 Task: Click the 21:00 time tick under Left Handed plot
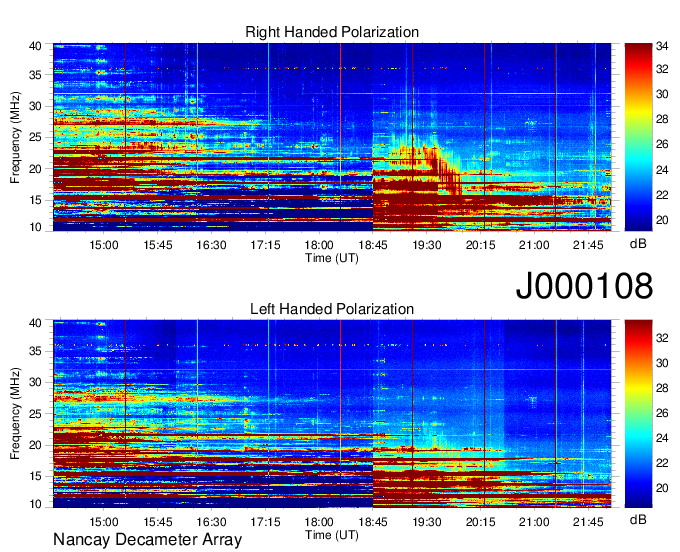534,522
